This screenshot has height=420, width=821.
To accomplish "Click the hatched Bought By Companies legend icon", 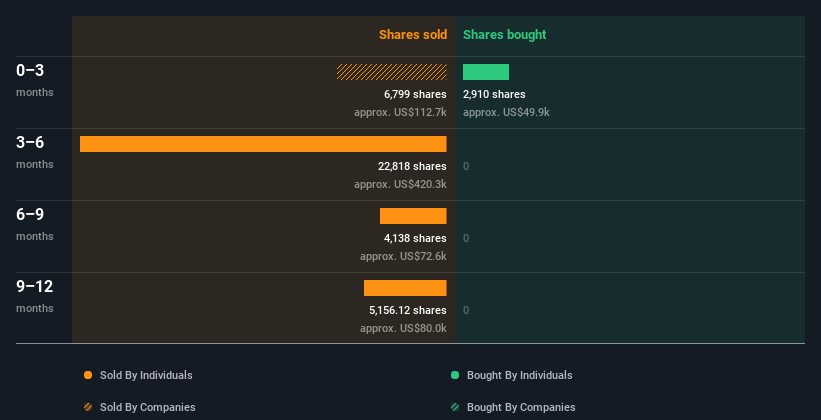I will coord(455,407).
